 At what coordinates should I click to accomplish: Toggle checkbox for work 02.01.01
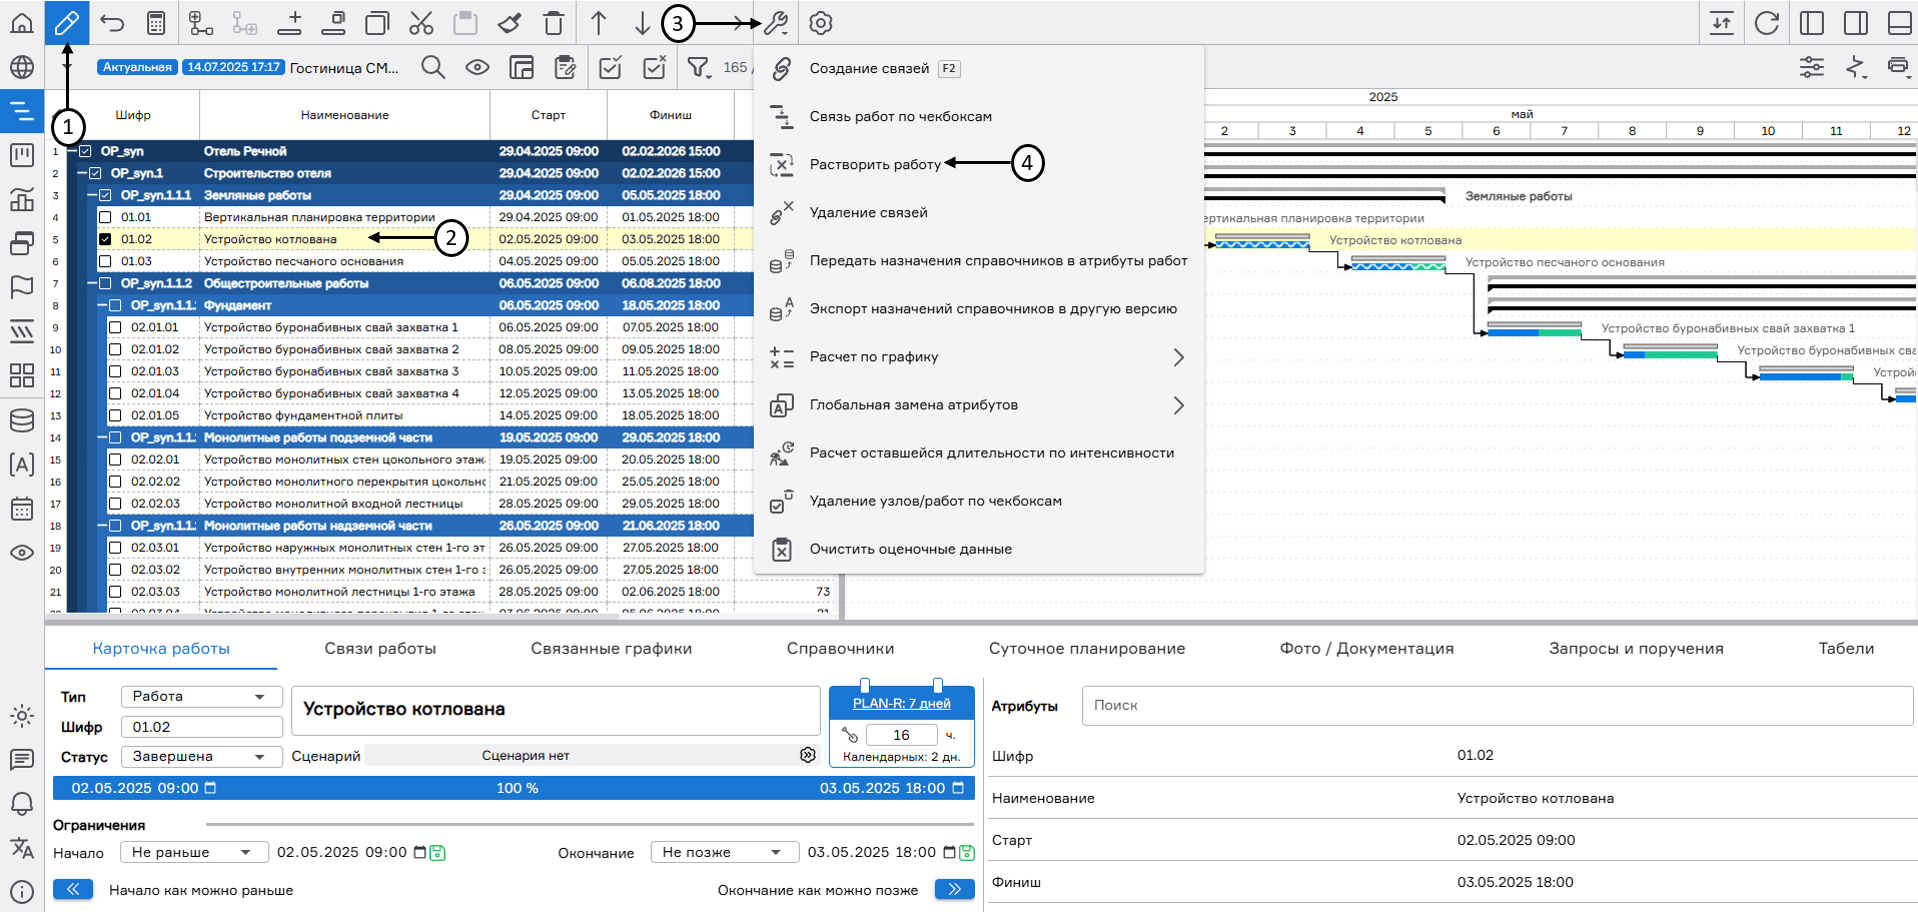pos(115,327)
